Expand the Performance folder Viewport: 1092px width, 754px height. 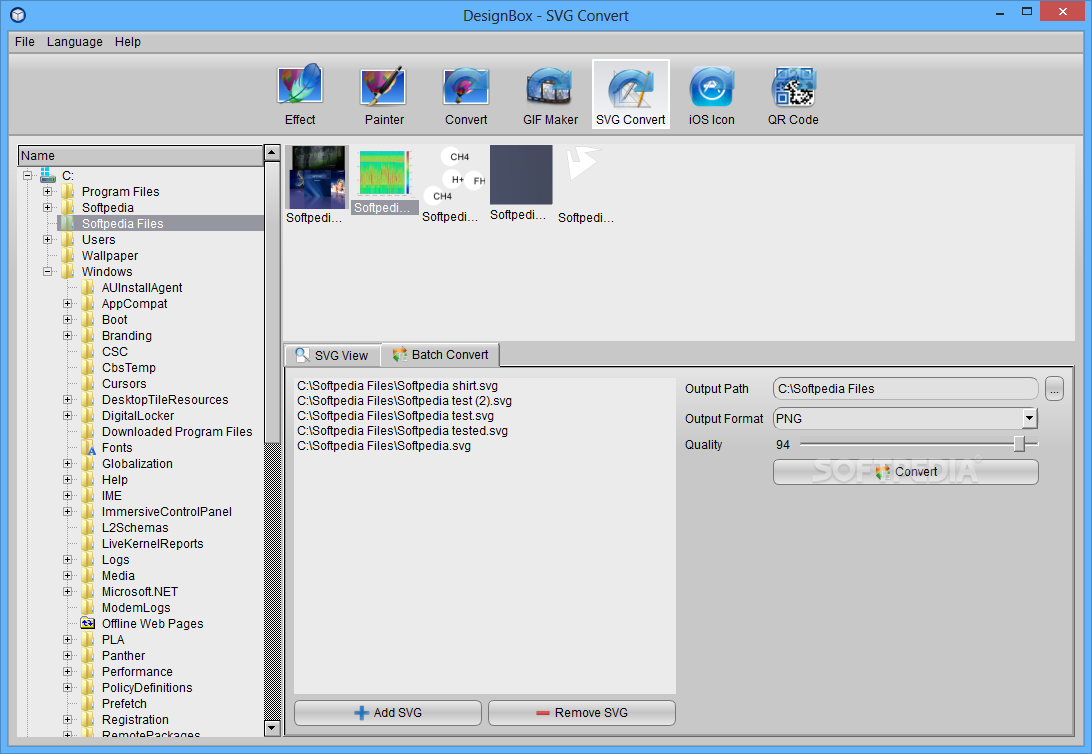pos(68,671)
